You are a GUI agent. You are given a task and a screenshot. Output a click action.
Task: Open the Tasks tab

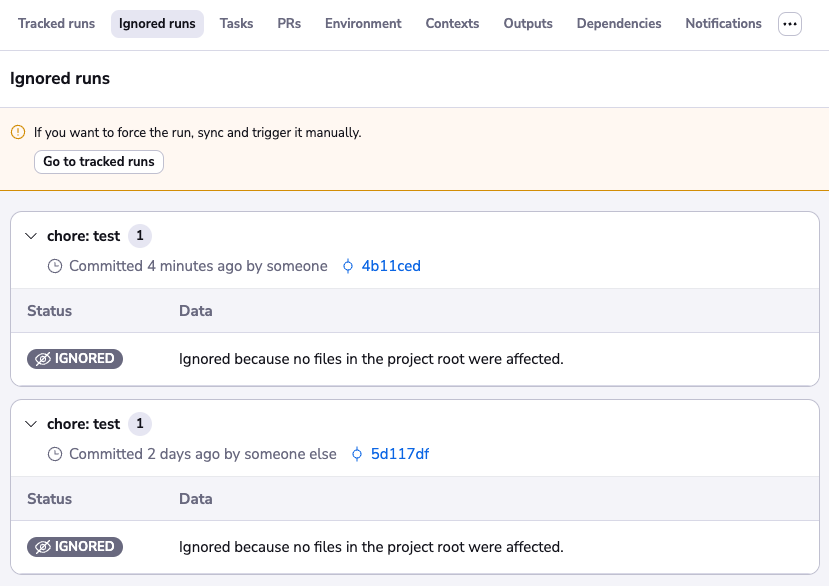point(236,24)
